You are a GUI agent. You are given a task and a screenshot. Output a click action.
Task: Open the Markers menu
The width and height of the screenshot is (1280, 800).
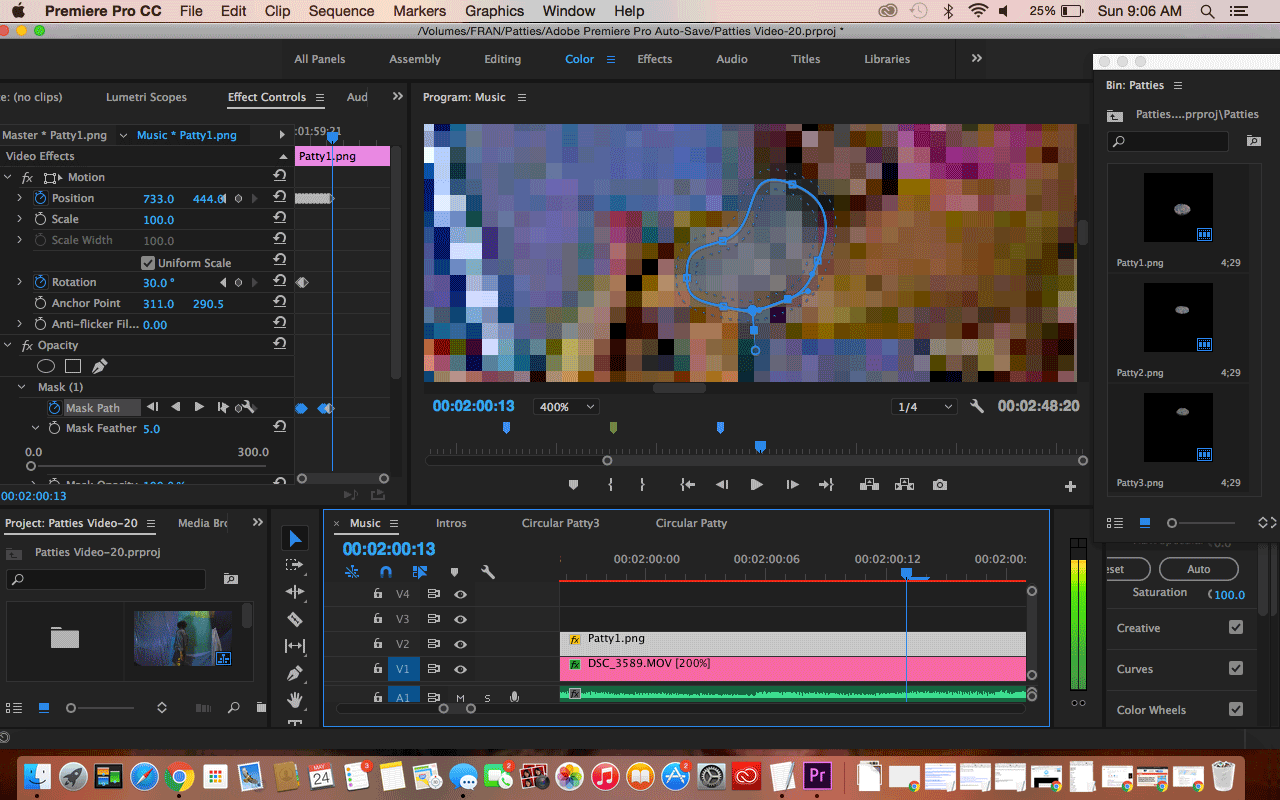click(x=419, y=11)
